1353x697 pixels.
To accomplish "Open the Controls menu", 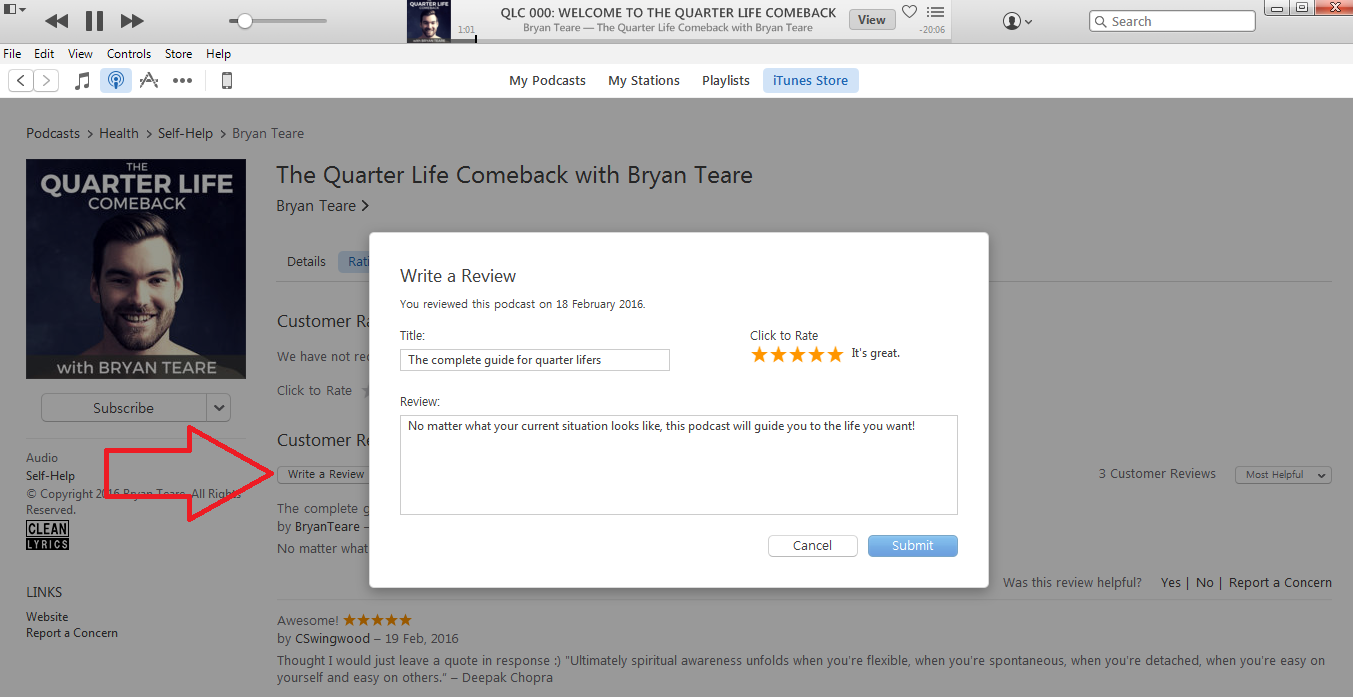I will (129, 54).
